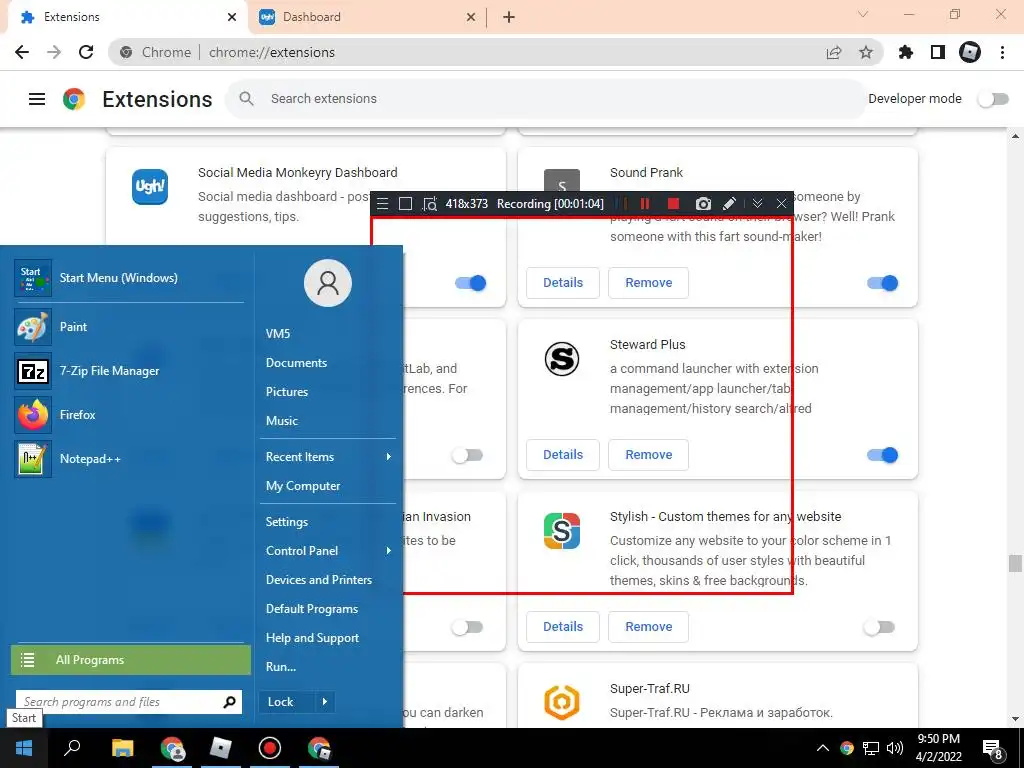Image resolution: width=1024 pixels, height=768 pixels.
Task: Open Chrome profile avatar
Action: [x=970, y=52]
